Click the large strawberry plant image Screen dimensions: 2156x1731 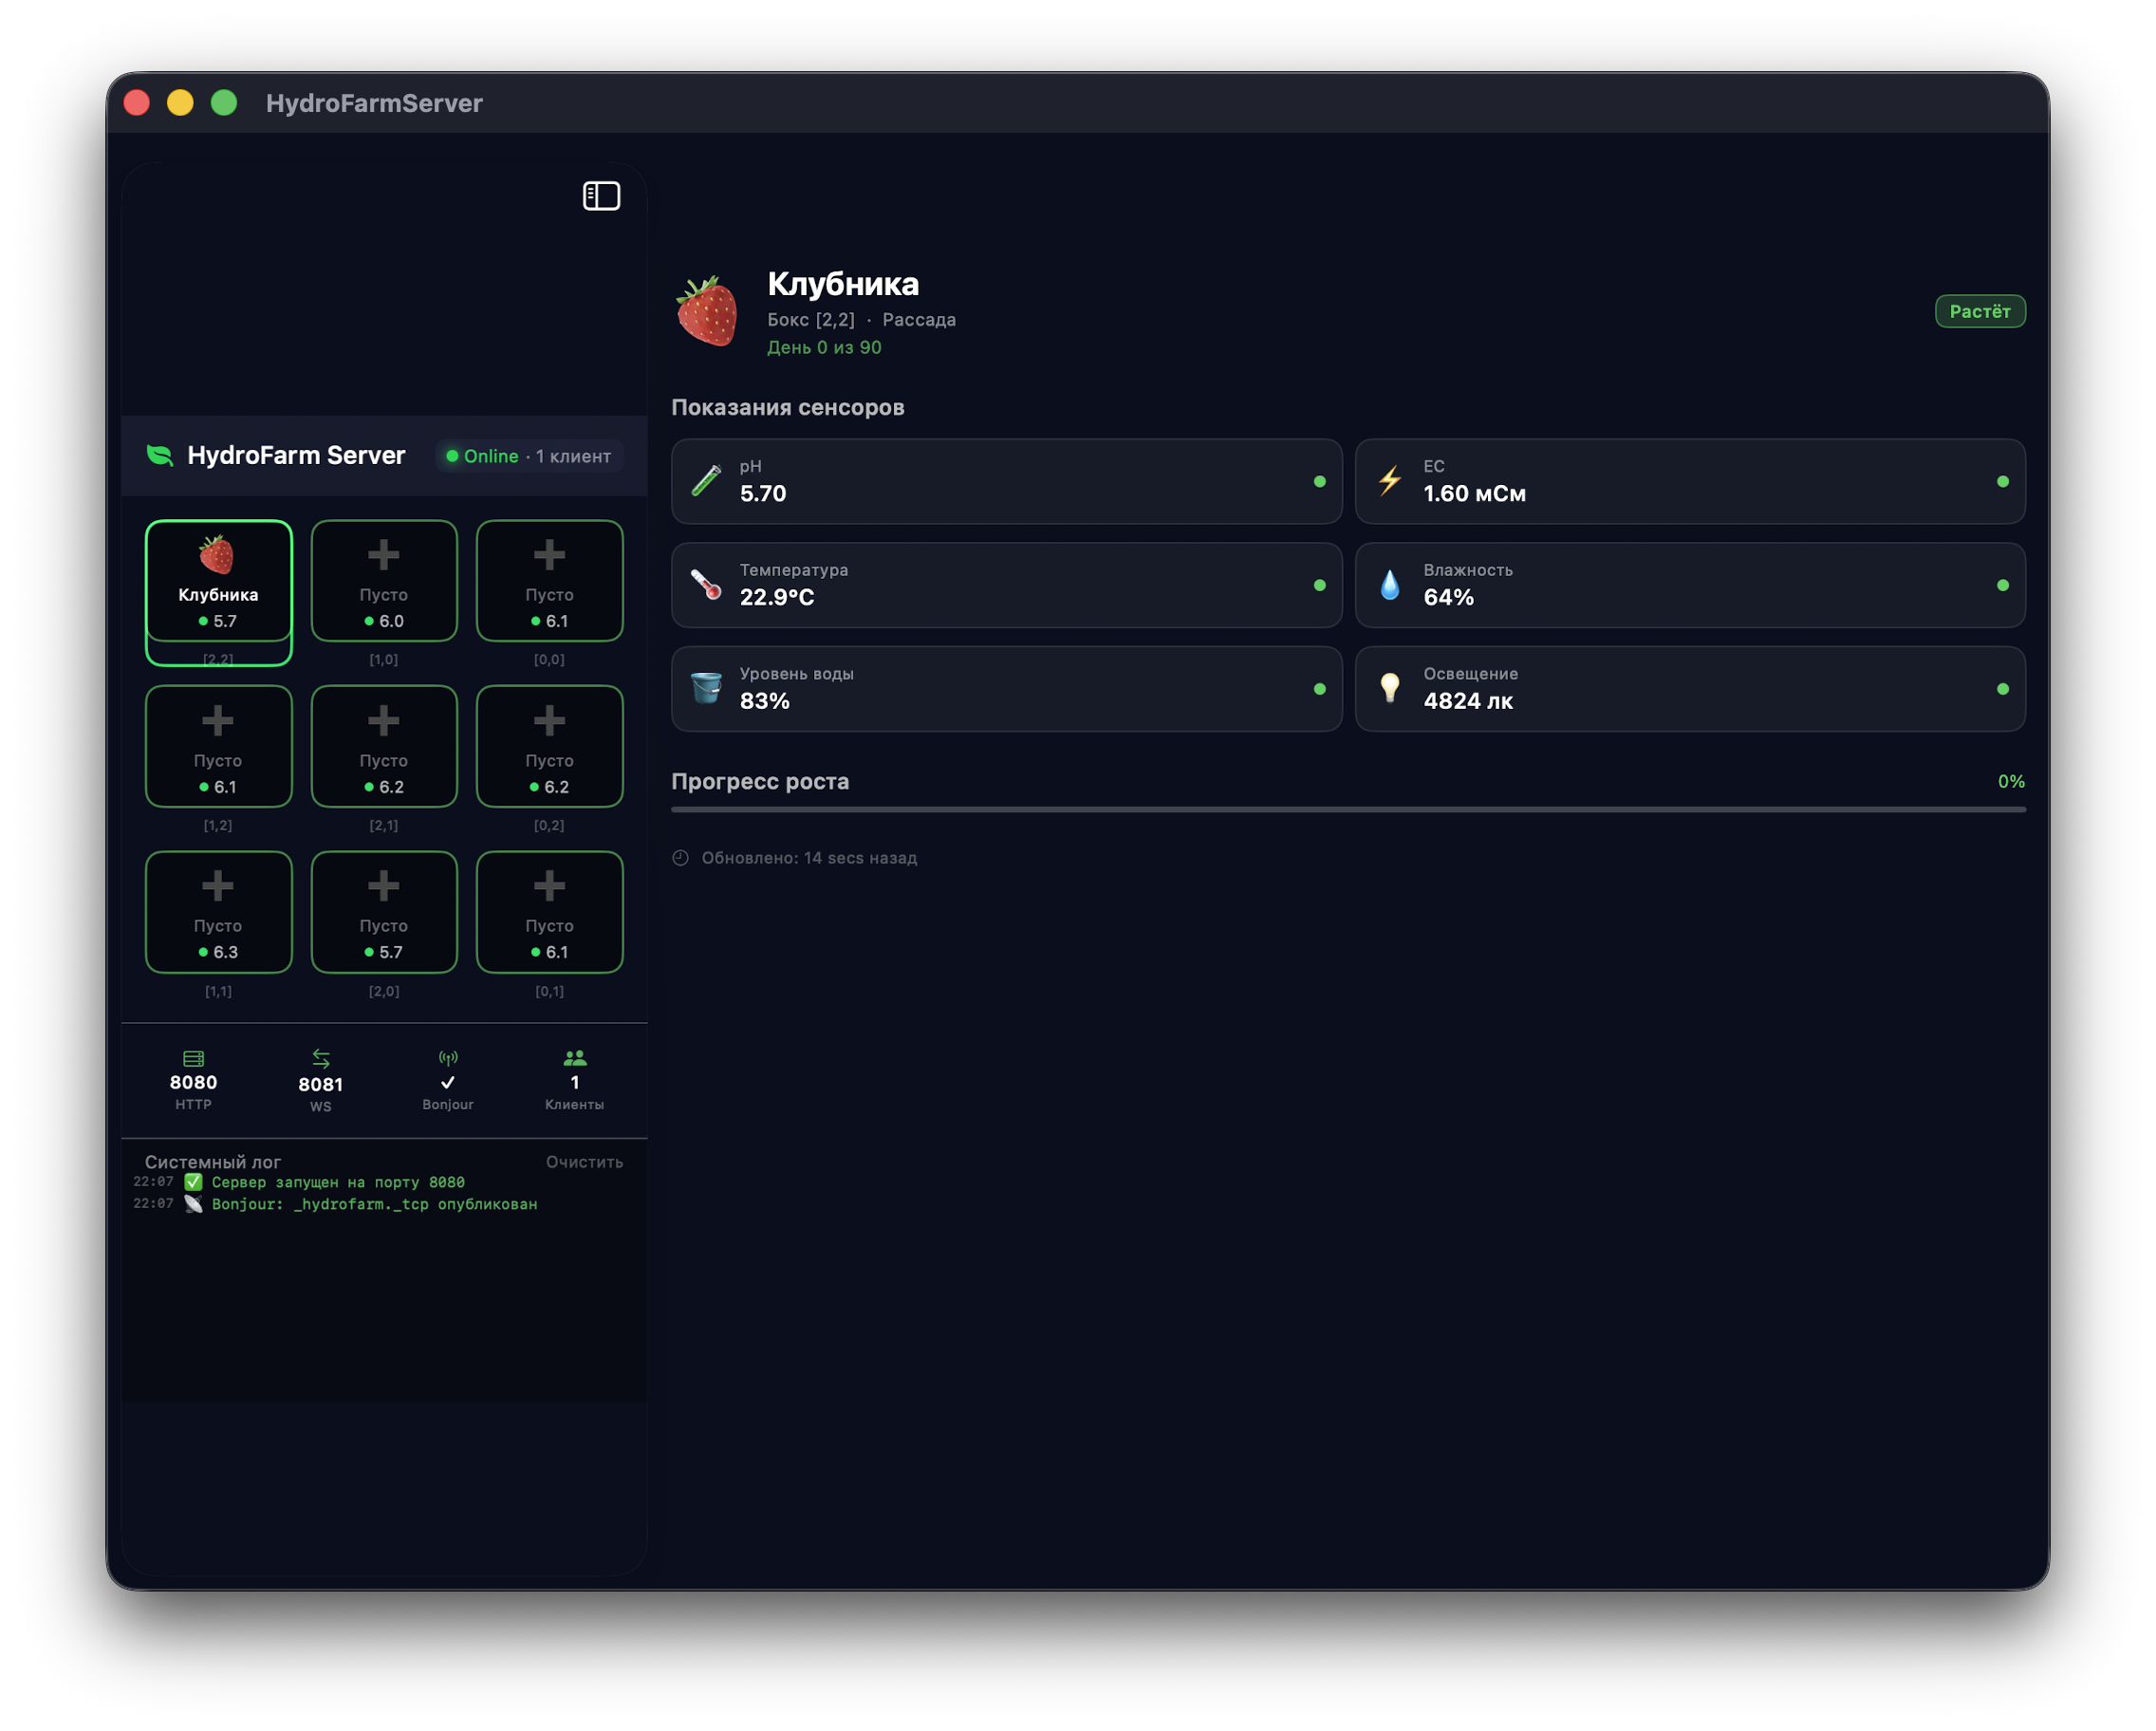click(x=707, y=311)
